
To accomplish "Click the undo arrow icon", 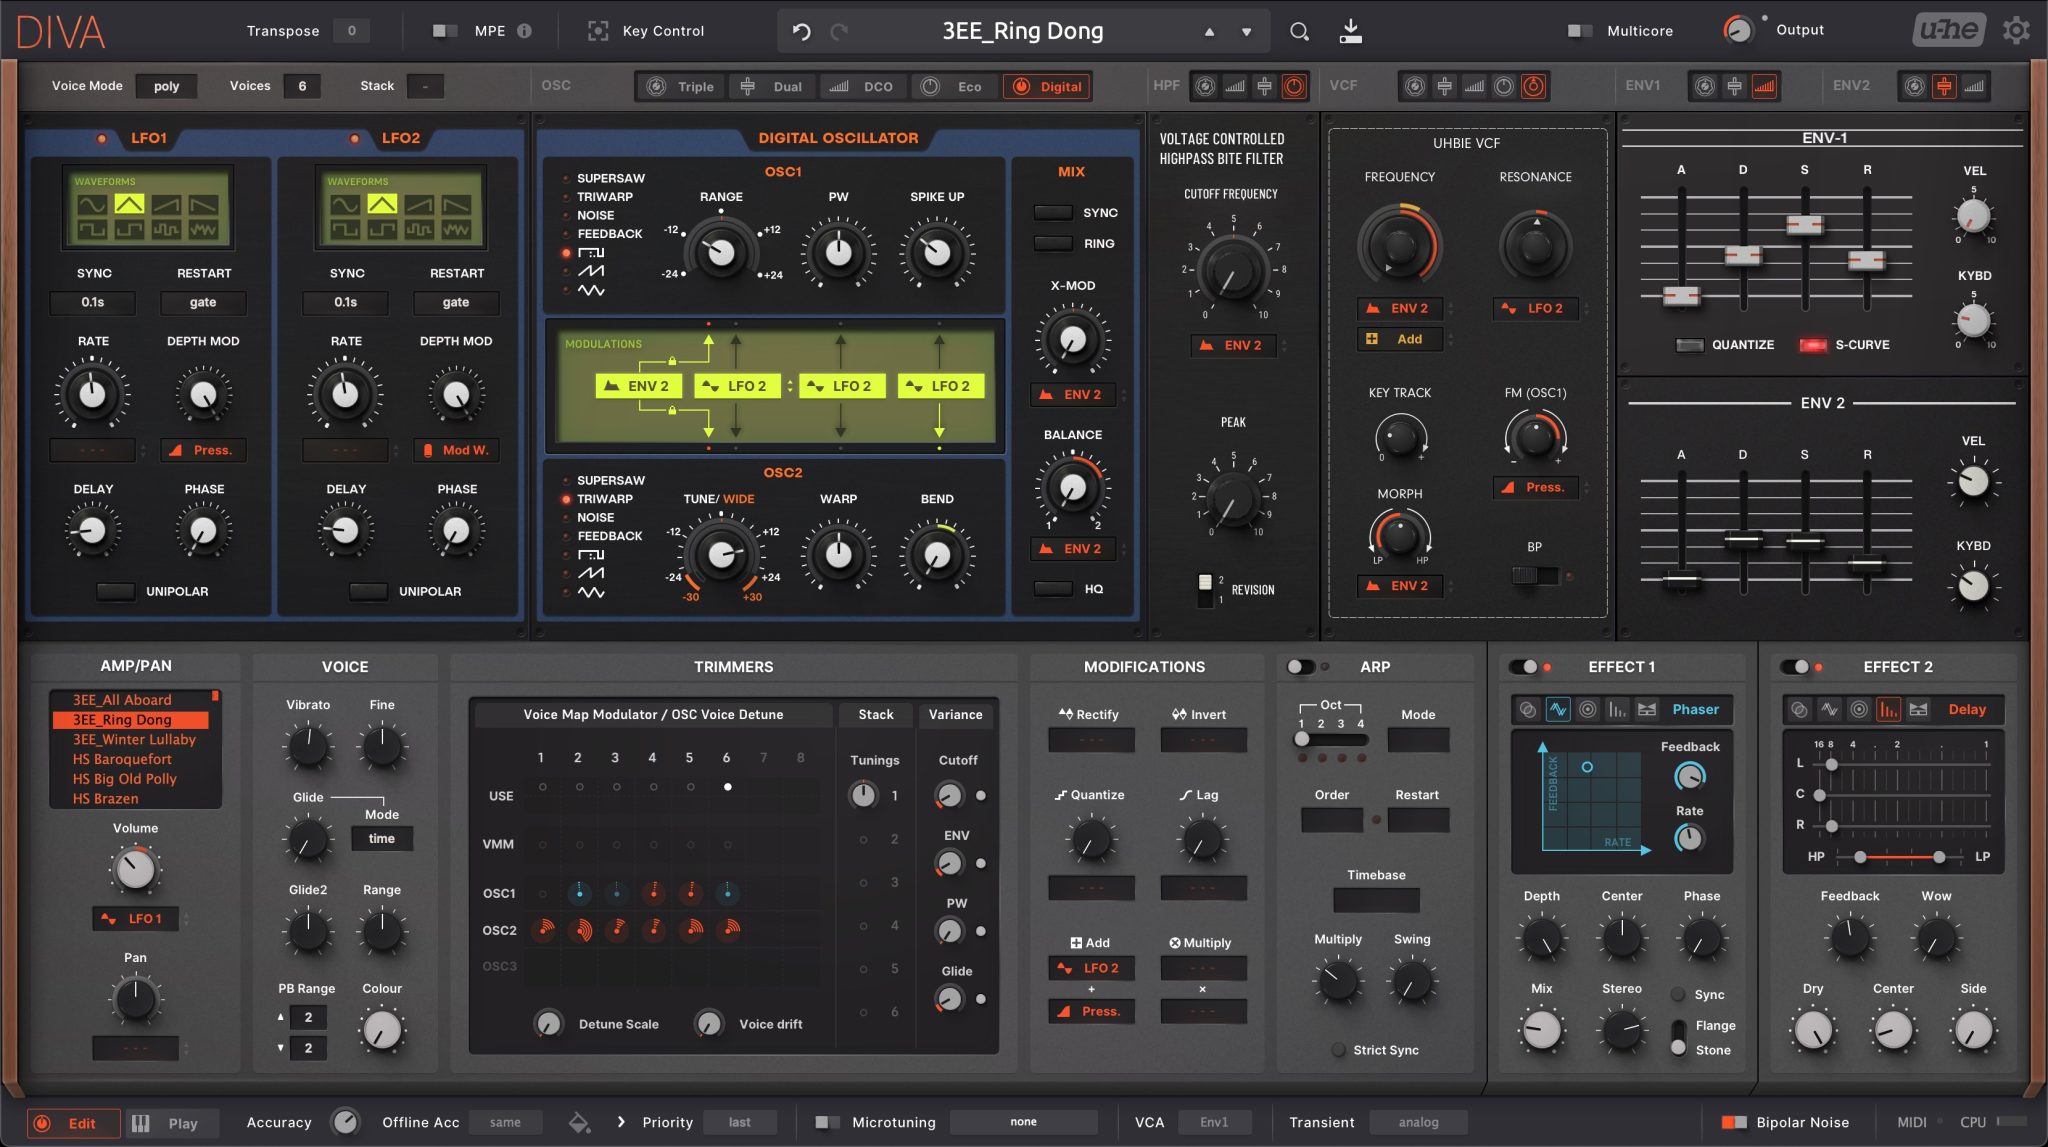I will pos(801,31).
